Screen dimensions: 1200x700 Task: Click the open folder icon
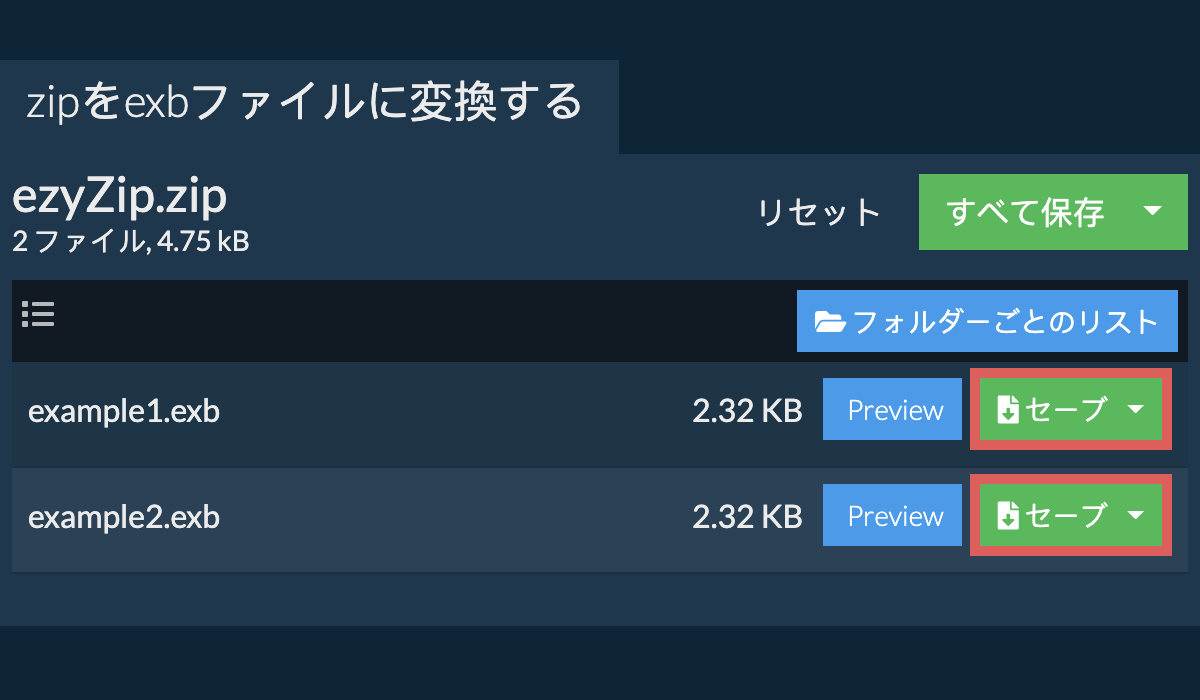(x=830, y=322)
